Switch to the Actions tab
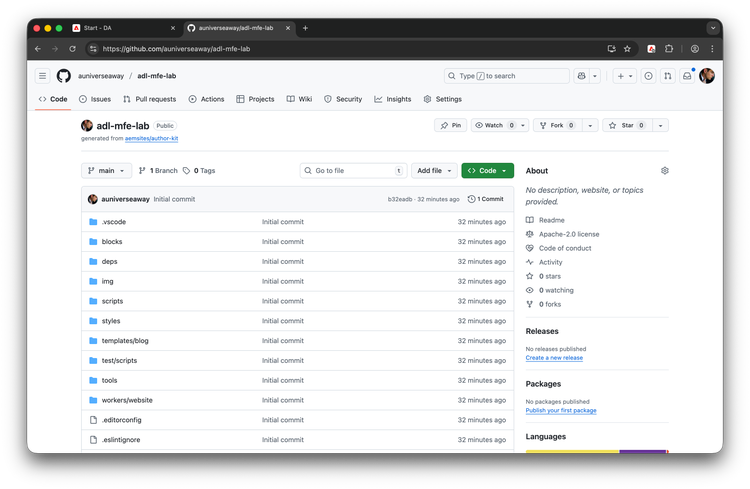 pyautogui.click(x=207, y=99)
